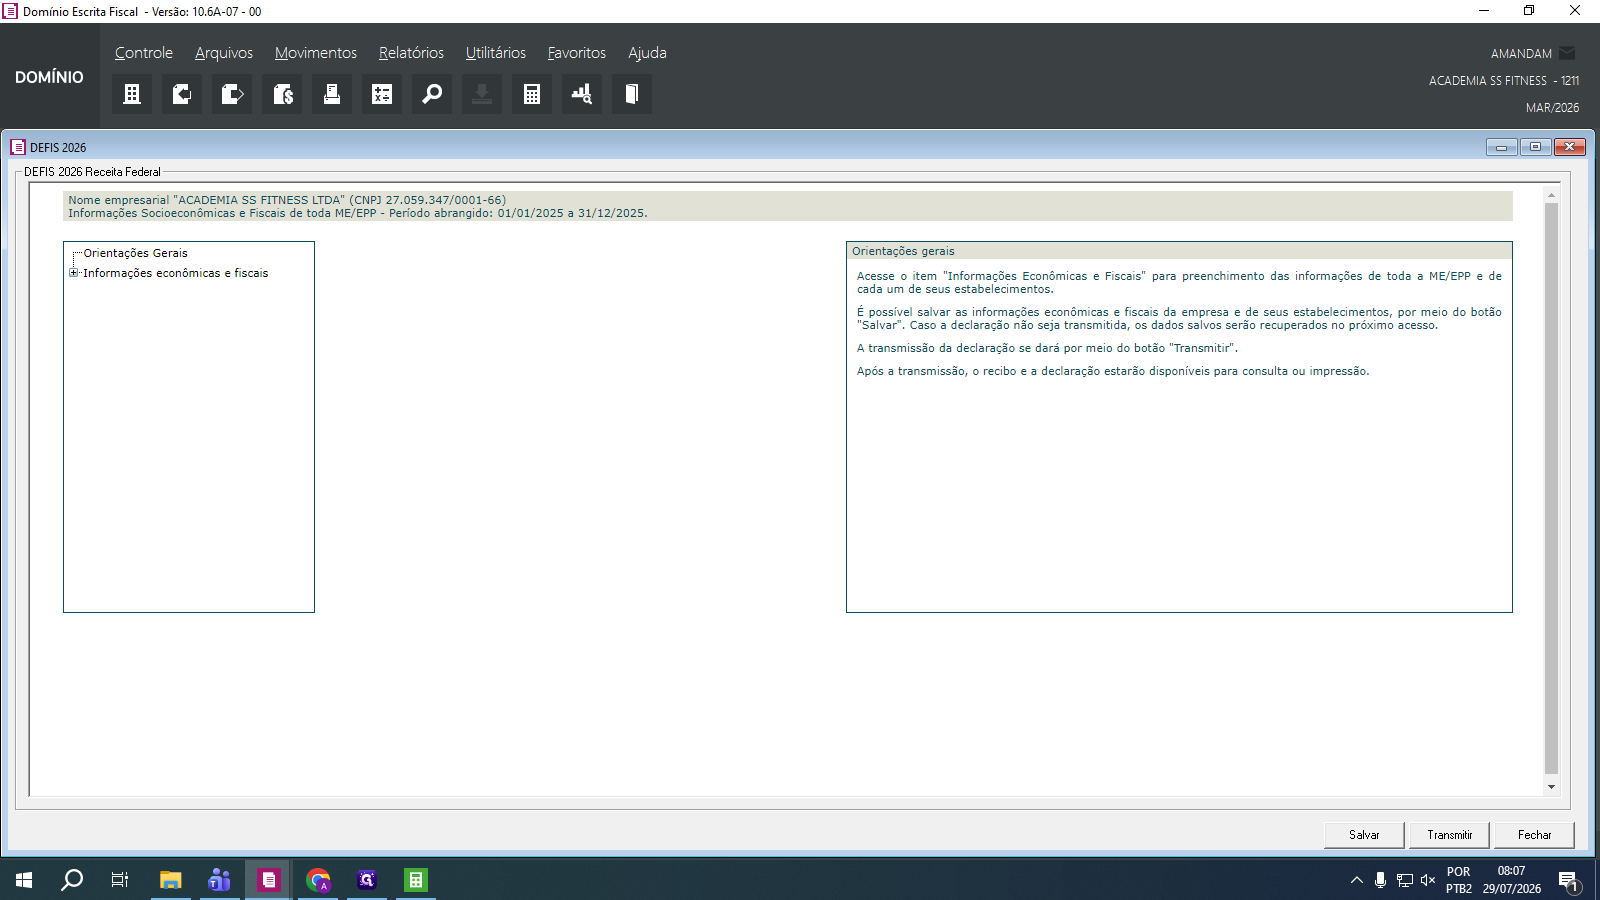1600x900 pixels.
Task: Minimize the DEFIS 2026 inner window
Action: (x=1501, y=147)
